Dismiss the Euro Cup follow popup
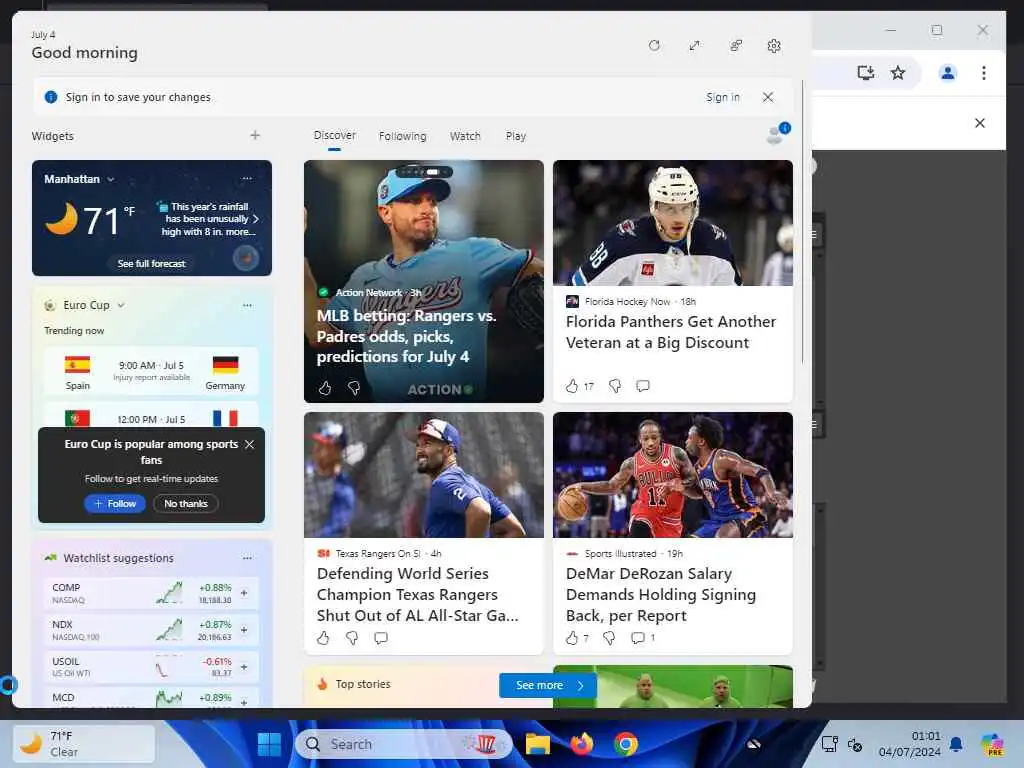Viewport: 1024px width, 768px height. 249,444
